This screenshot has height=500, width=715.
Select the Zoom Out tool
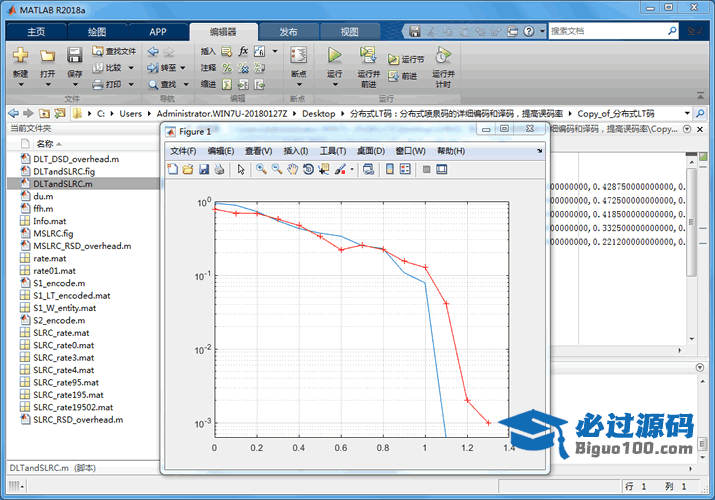click(277, 169)
